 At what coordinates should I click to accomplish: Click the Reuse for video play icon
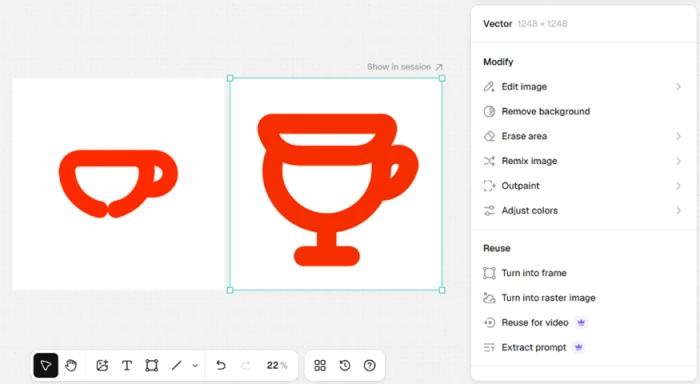[489, 322]
